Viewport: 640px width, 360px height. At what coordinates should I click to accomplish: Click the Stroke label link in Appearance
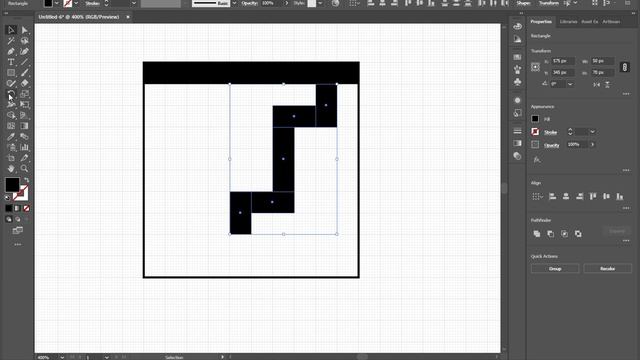(x=550, y=132)
